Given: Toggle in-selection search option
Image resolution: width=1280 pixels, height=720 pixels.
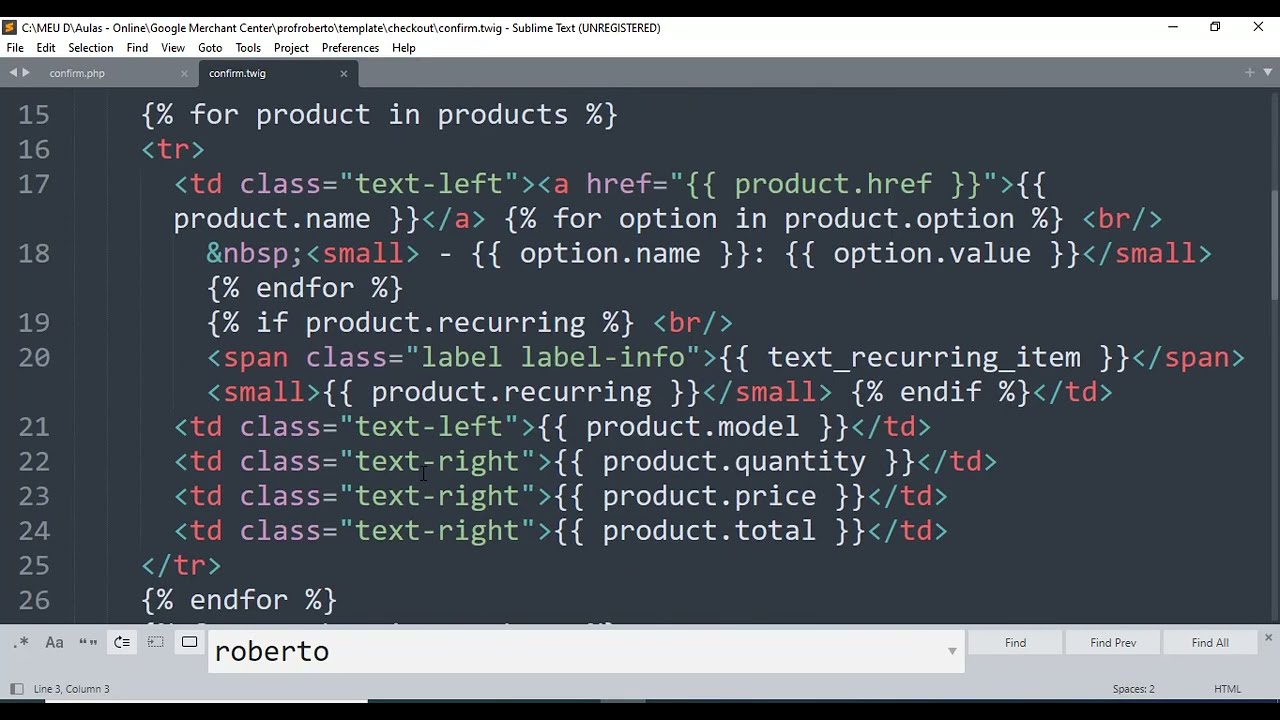Looking at the screenshot, I should pyautogui.click(x=156, y=643).
